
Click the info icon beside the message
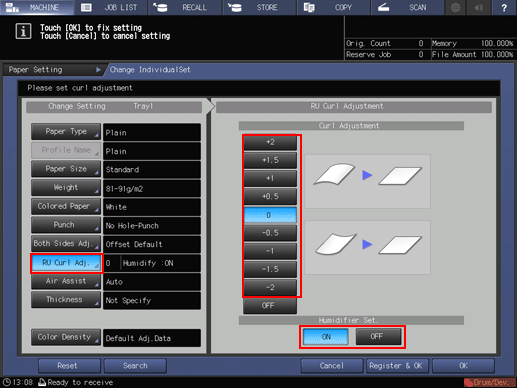point(23,32)
